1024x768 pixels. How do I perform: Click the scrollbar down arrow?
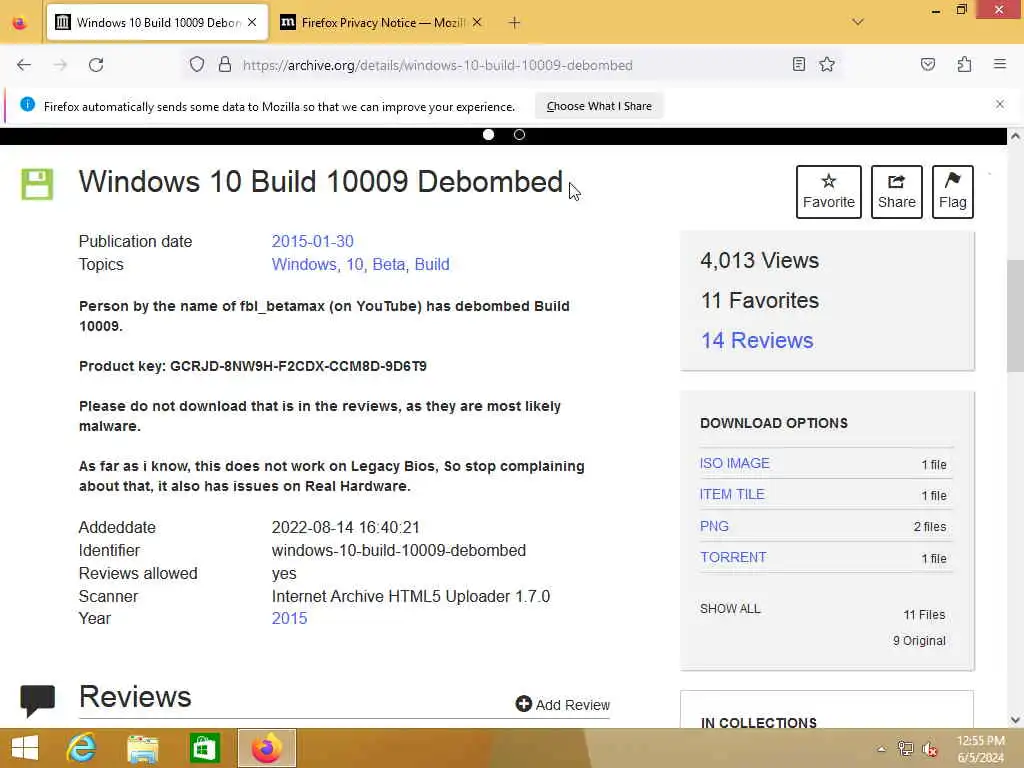1015,720
